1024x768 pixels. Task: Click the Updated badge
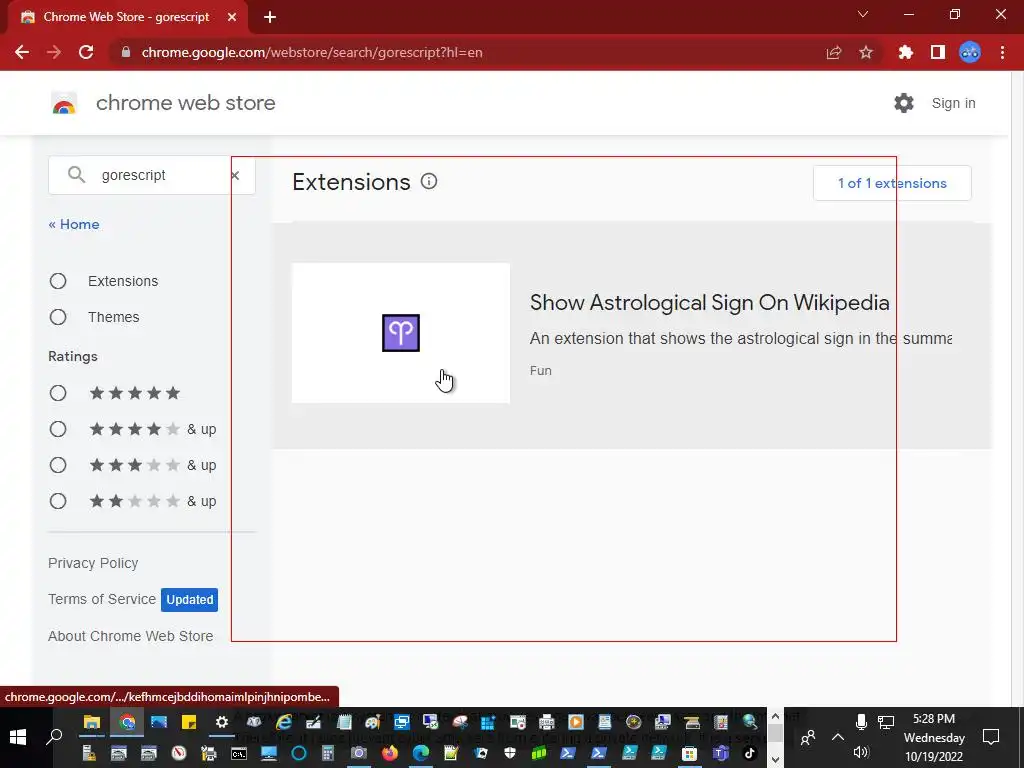point(189,600)
